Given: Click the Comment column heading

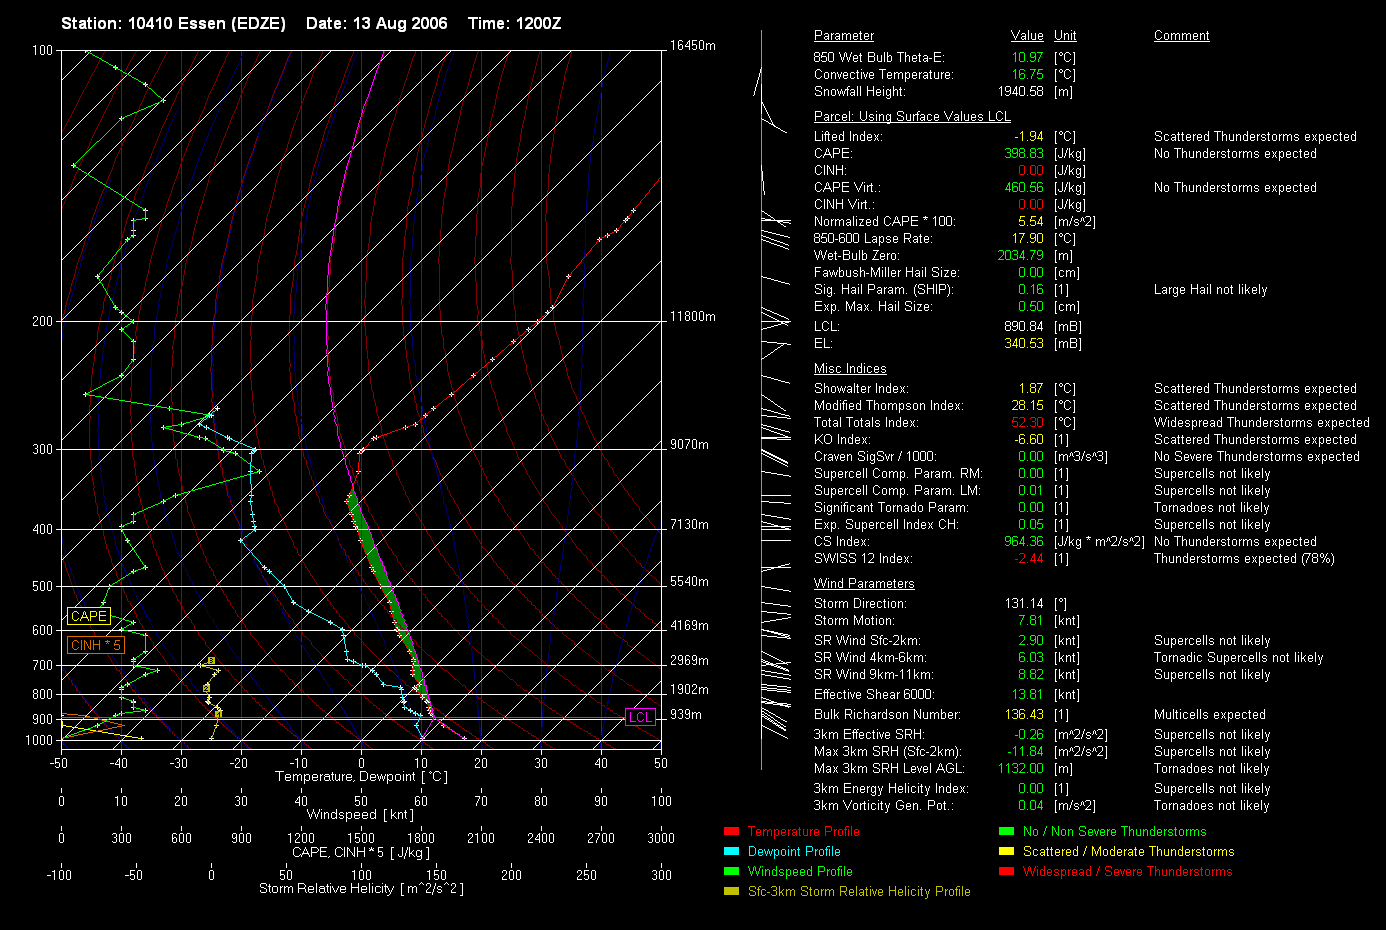Looking at the screenshot, I should click(1181, 36).
